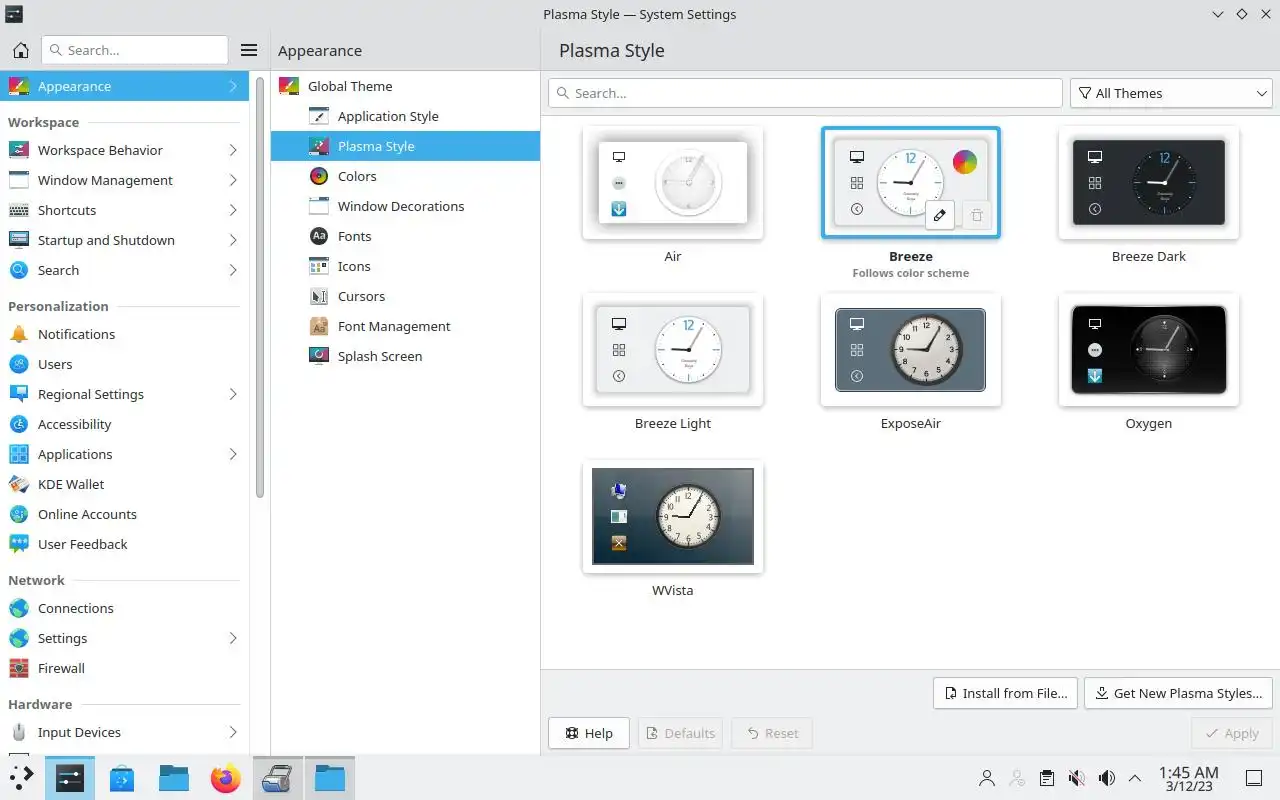Open the hamburger menu beside sidebar search
The width and height of the screenshot is (1280, 800).
tap(249, 50)
